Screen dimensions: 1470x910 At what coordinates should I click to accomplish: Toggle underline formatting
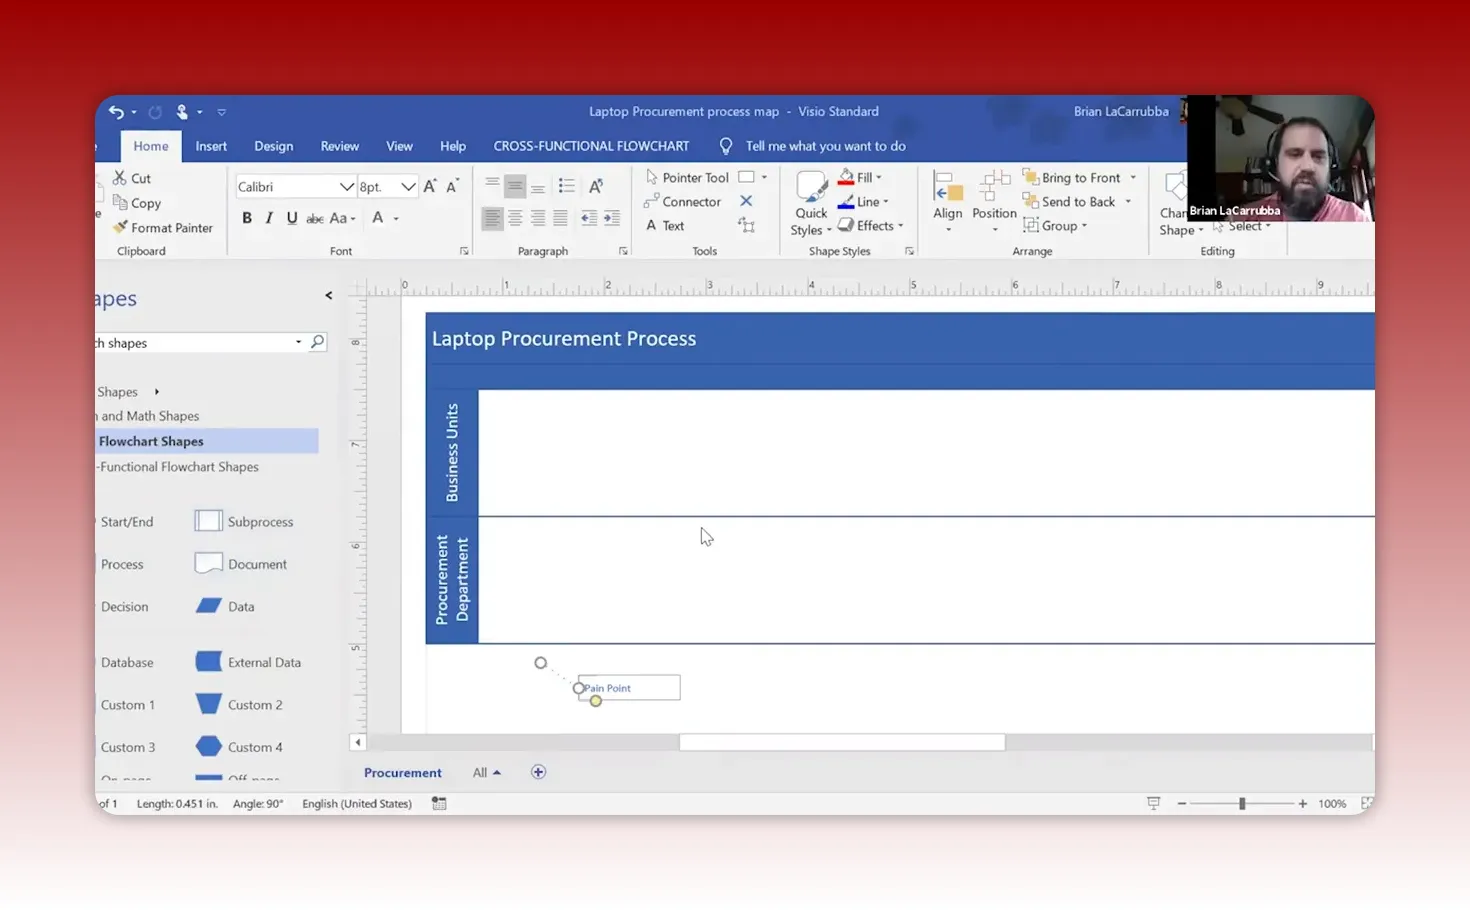click(291, 217)
